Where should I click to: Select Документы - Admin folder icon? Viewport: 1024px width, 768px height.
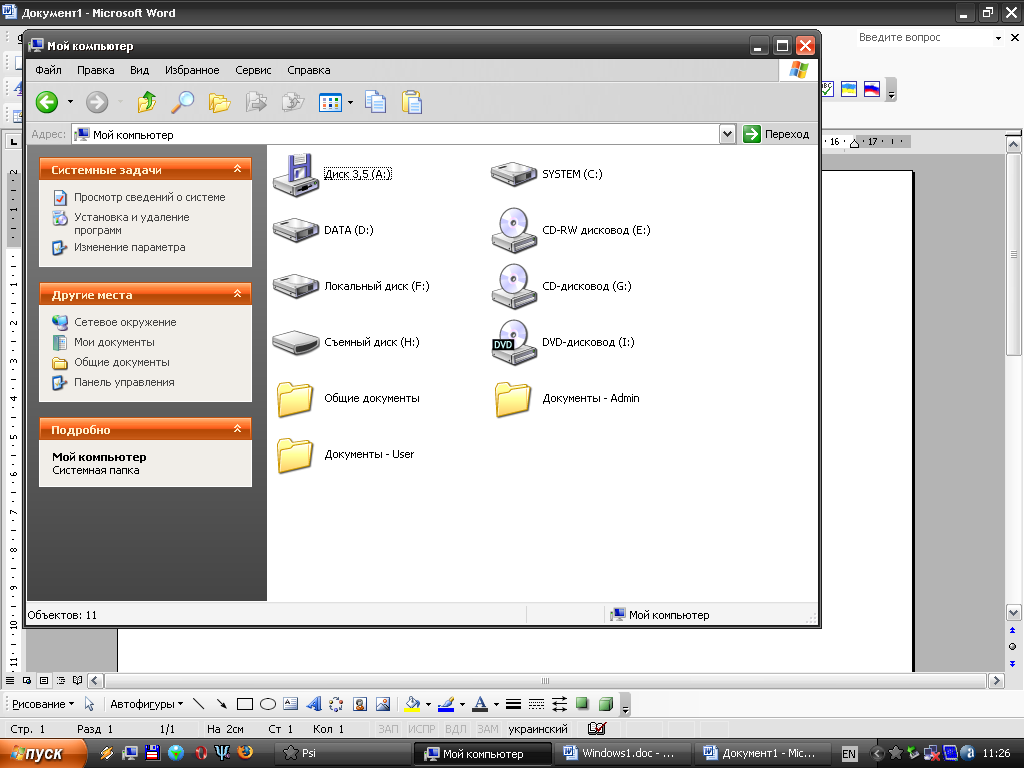pyautogui.click(x=513, y=398)
